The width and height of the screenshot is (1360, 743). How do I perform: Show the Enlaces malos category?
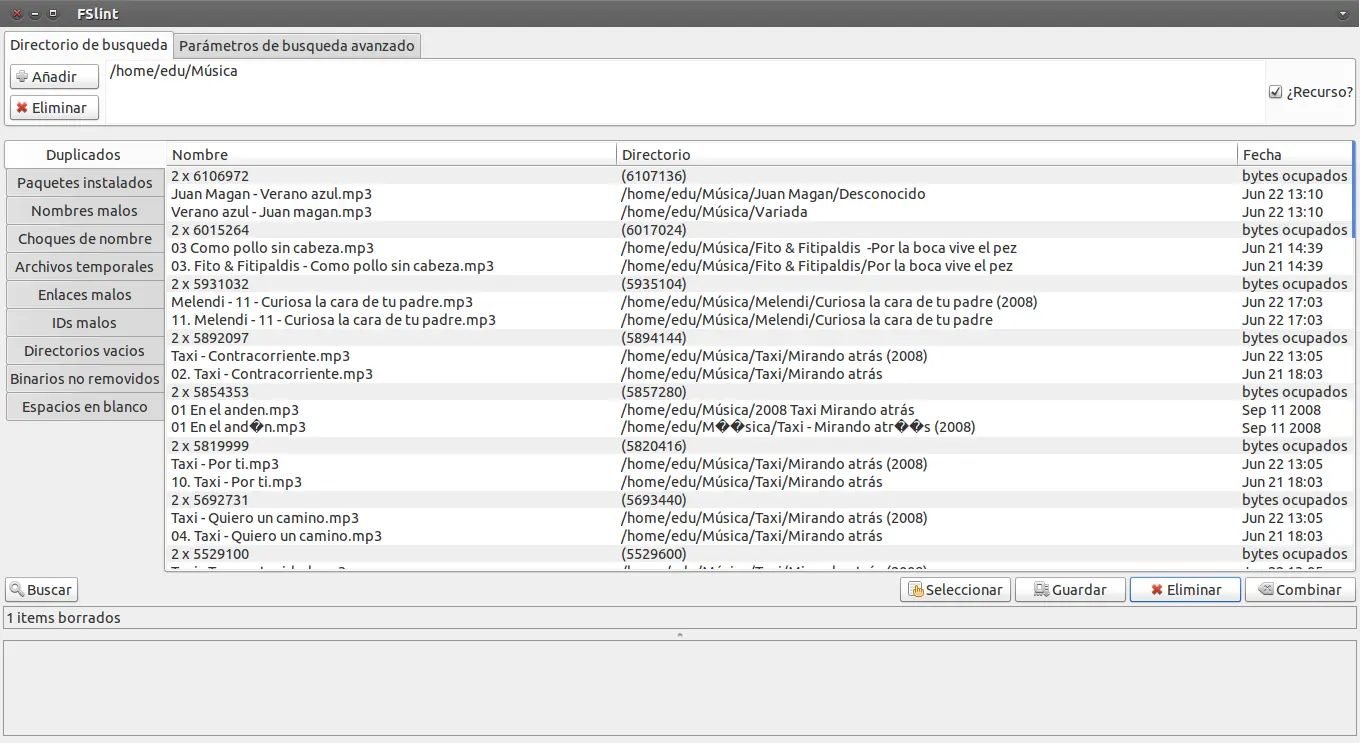click(x=85, y=295)
